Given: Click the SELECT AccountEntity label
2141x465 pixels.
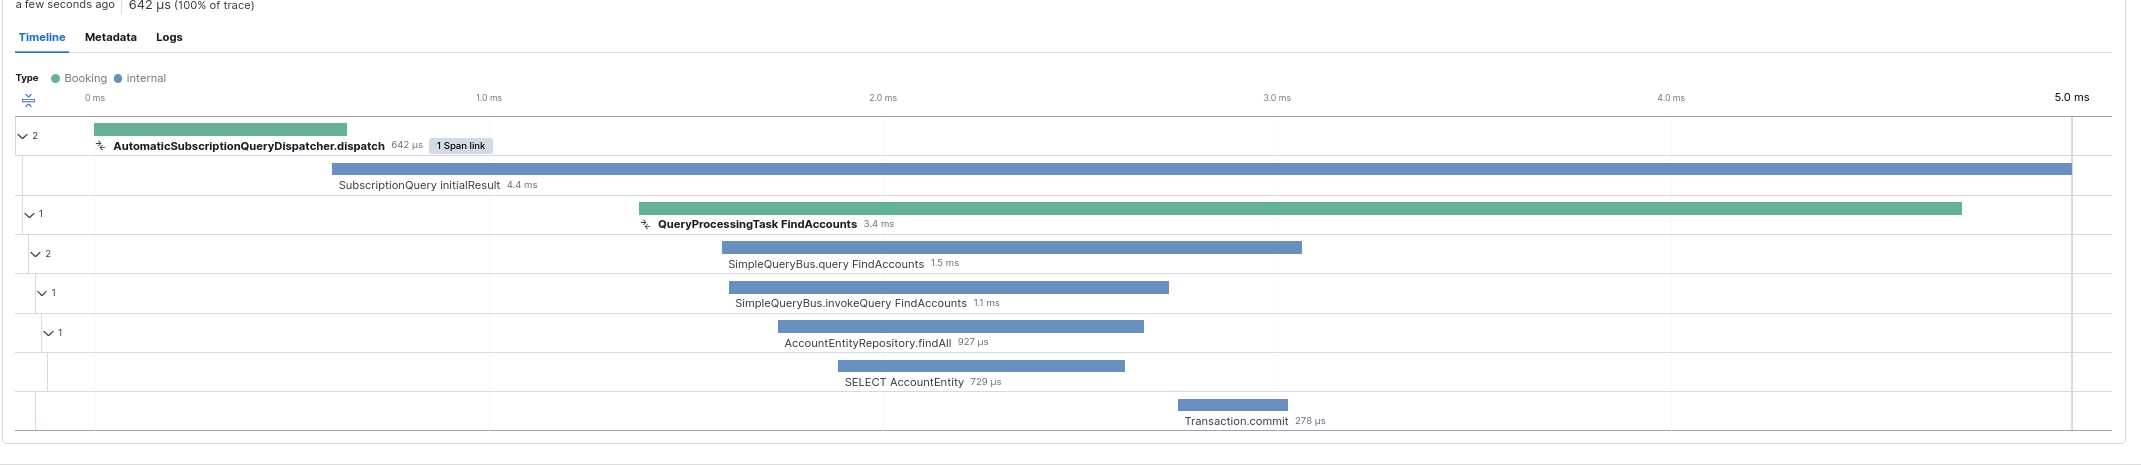Looking at the screenshot, I should click(904, 382).
